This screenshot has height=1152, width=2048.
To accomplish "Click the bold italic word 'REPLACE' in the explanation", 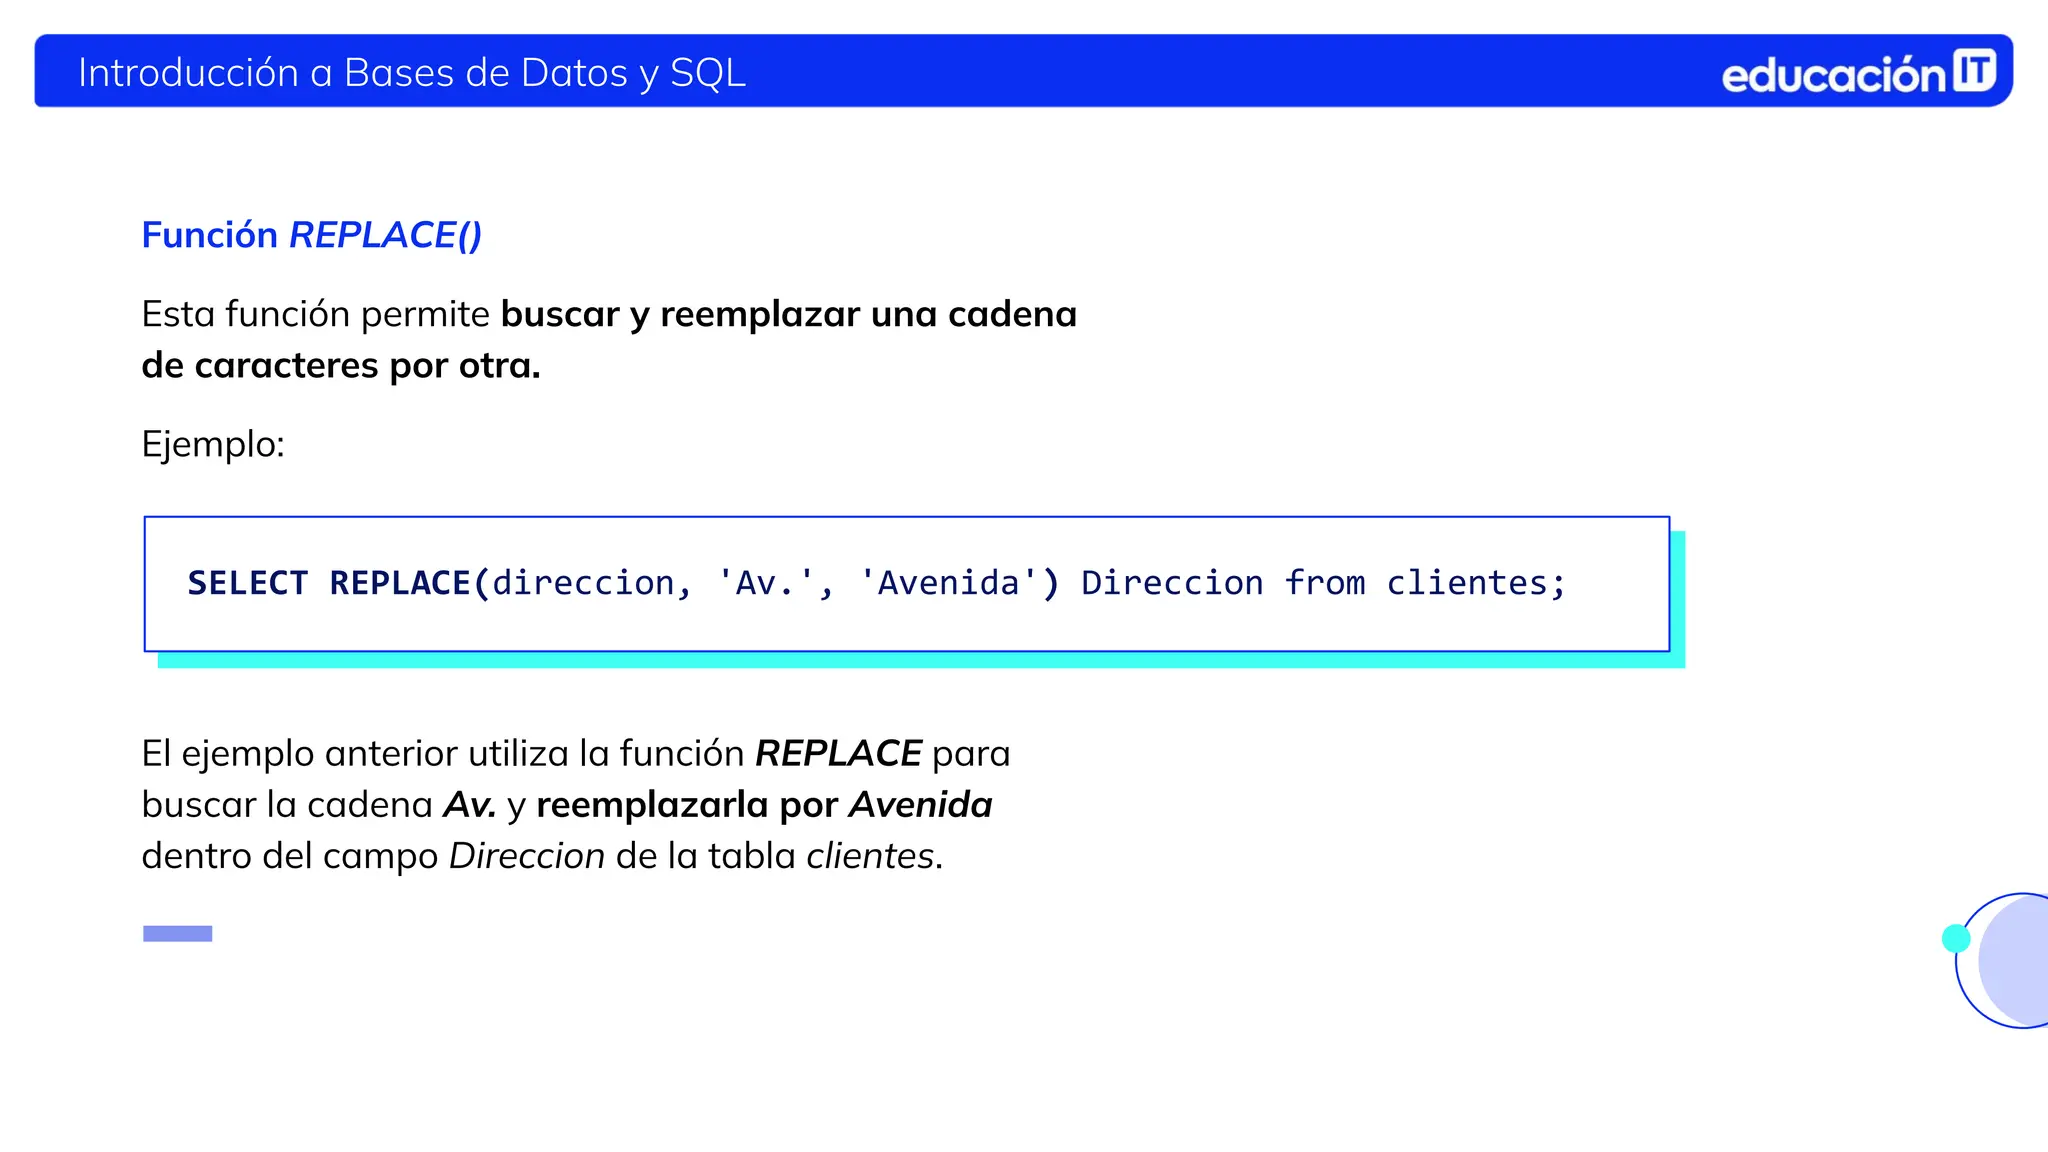I will tap(838, 753).
